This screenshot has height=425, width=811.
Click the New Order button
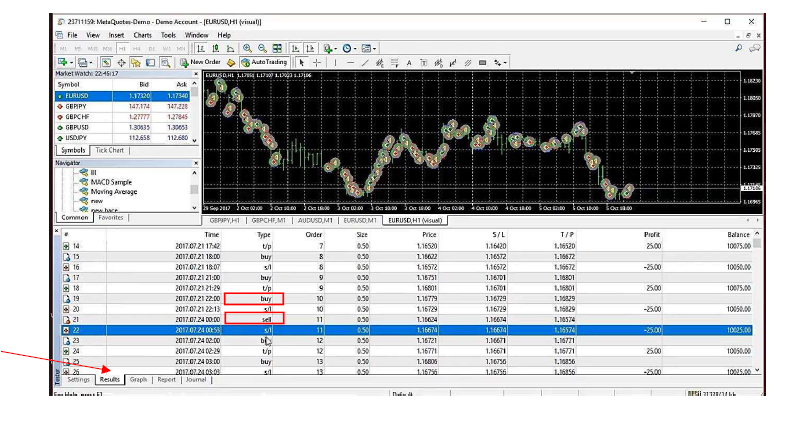click(x=200, y=63)
